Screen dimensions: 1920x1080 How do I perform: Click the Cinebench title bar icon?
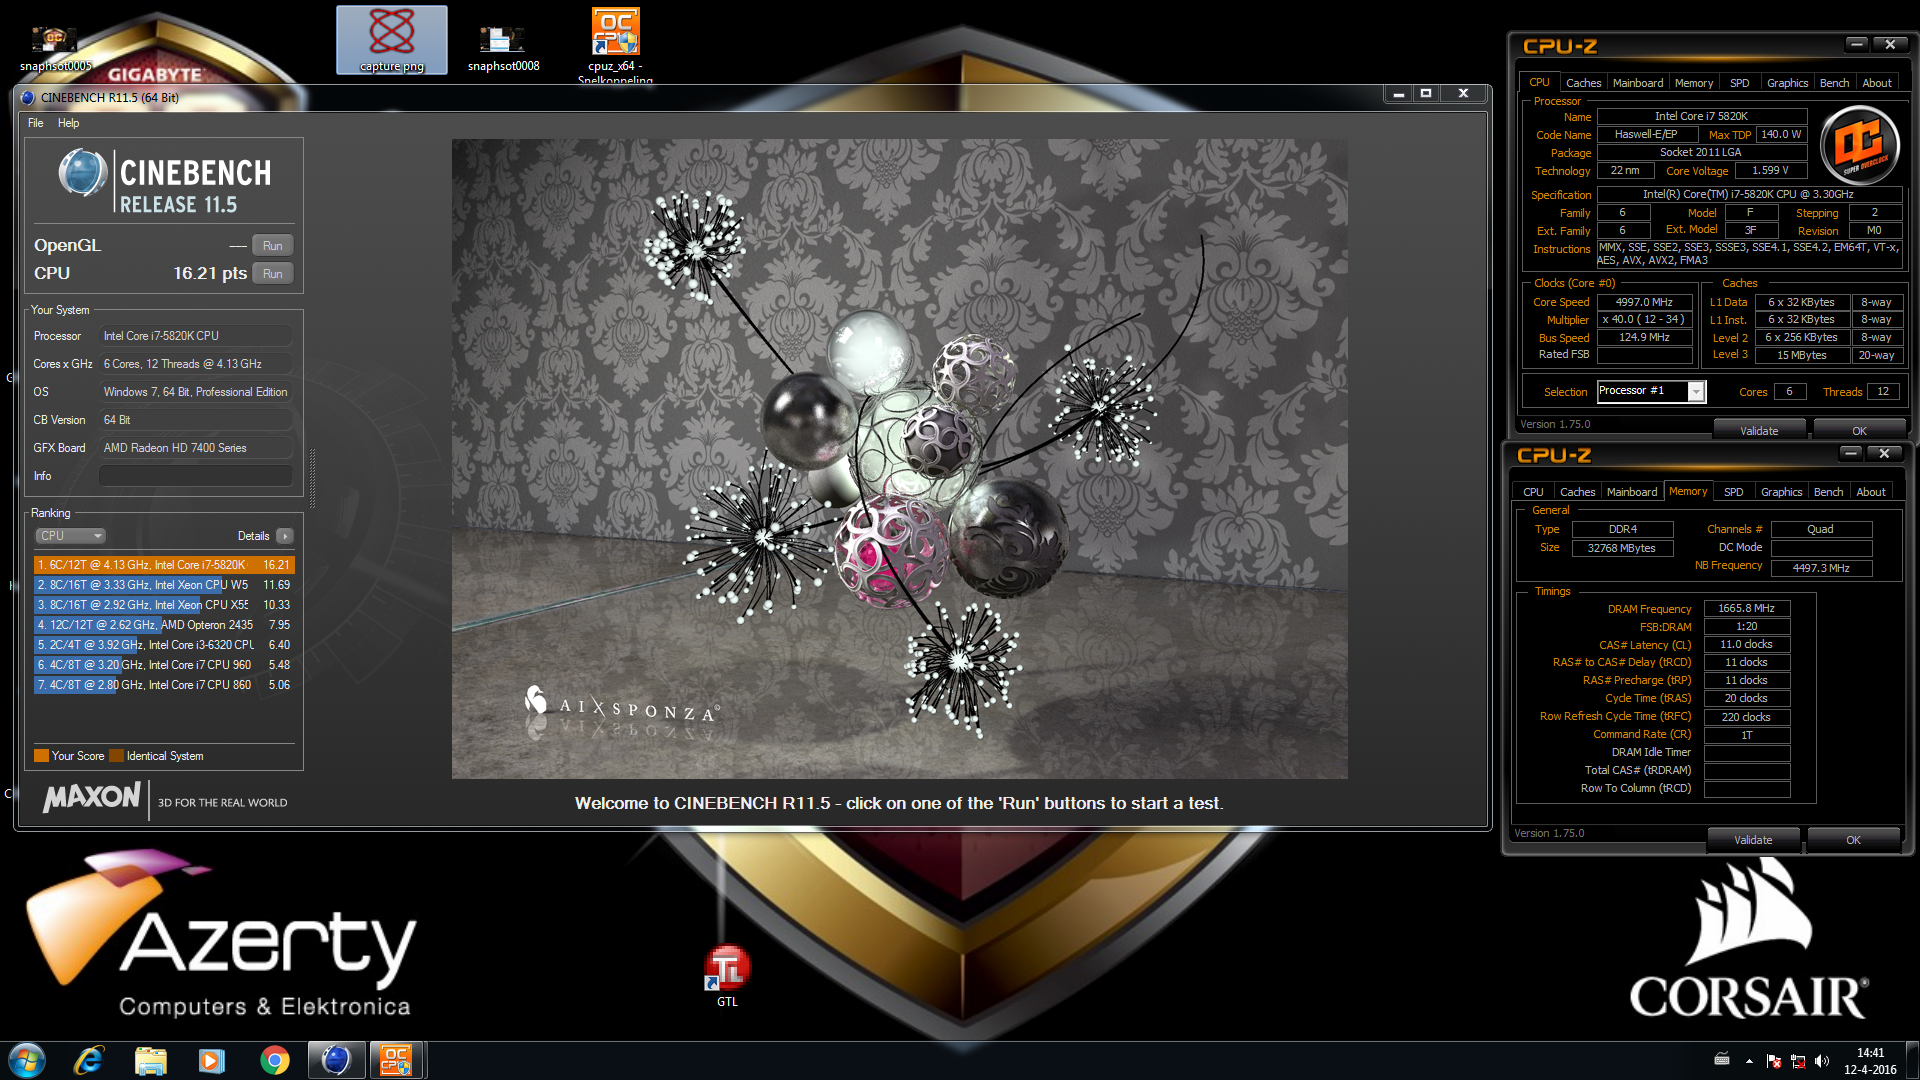click(x=28, y=97)
